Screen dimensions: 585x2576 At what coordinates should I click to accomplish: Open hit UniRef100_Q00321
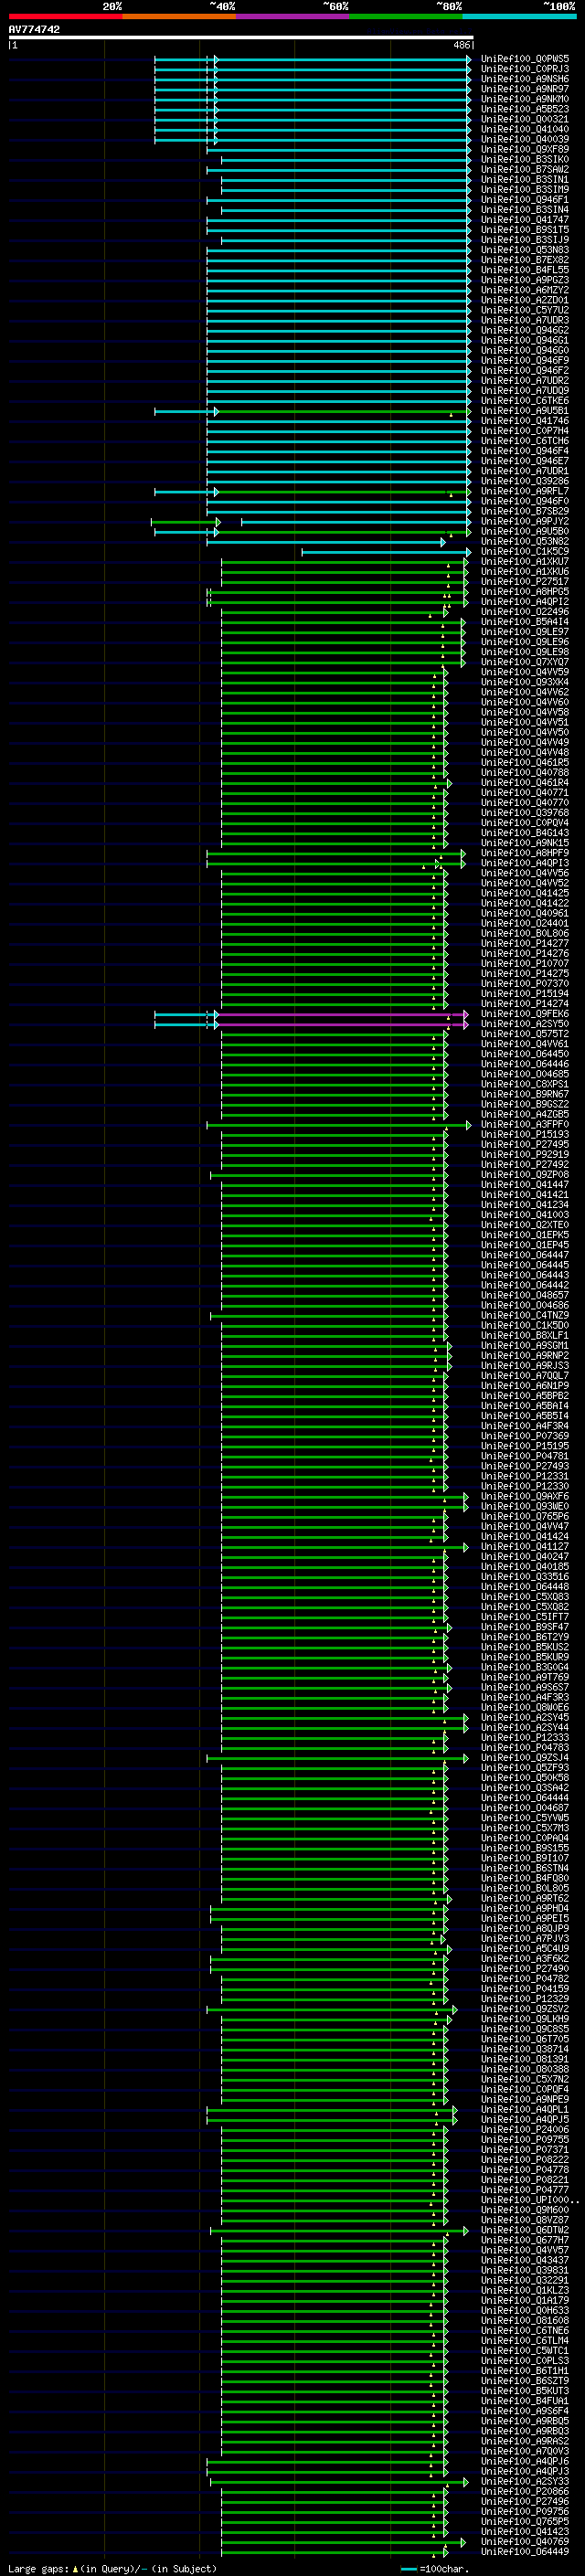(x=525, y=119)
